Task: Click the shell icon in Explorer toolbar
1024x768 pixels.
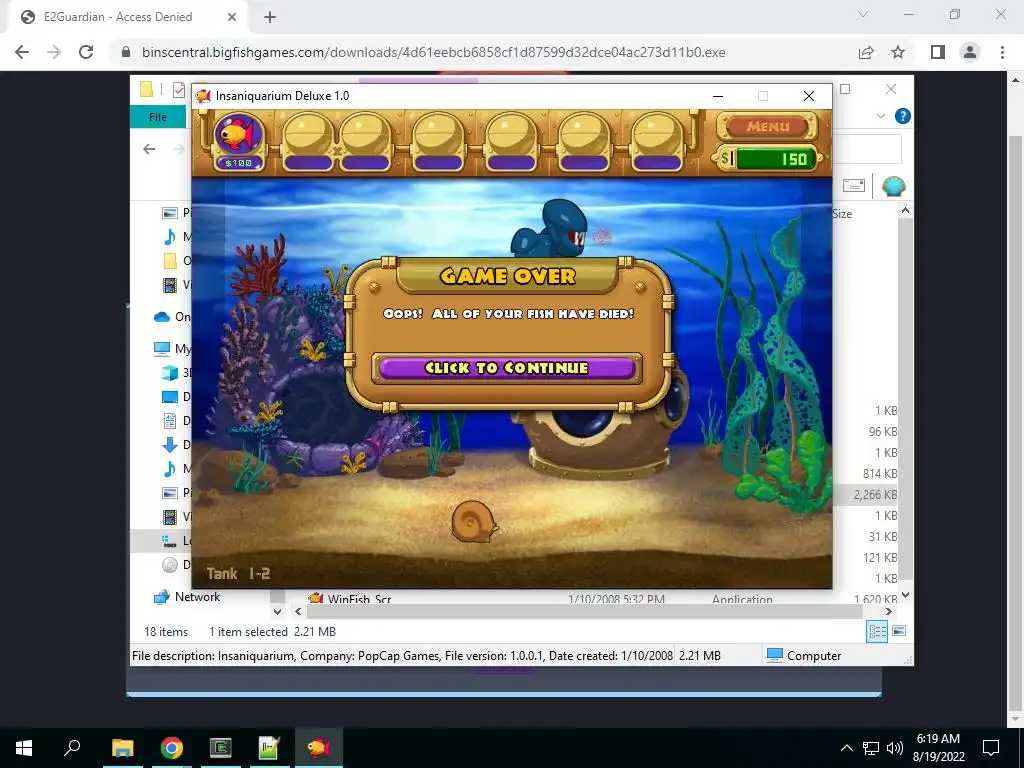Action: [893, 187]
